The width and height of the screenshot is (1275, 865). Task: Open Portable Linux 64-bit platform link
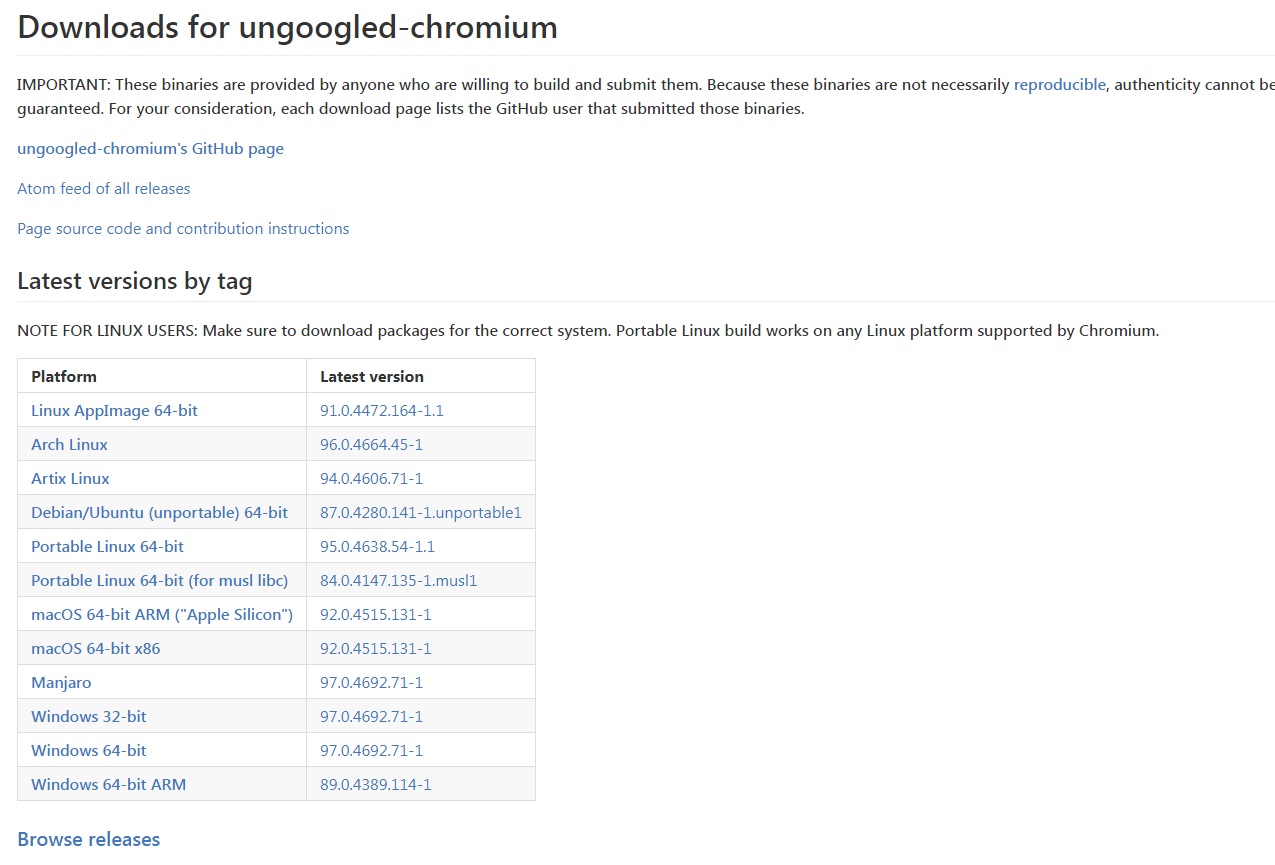click(x=107, y=547)
